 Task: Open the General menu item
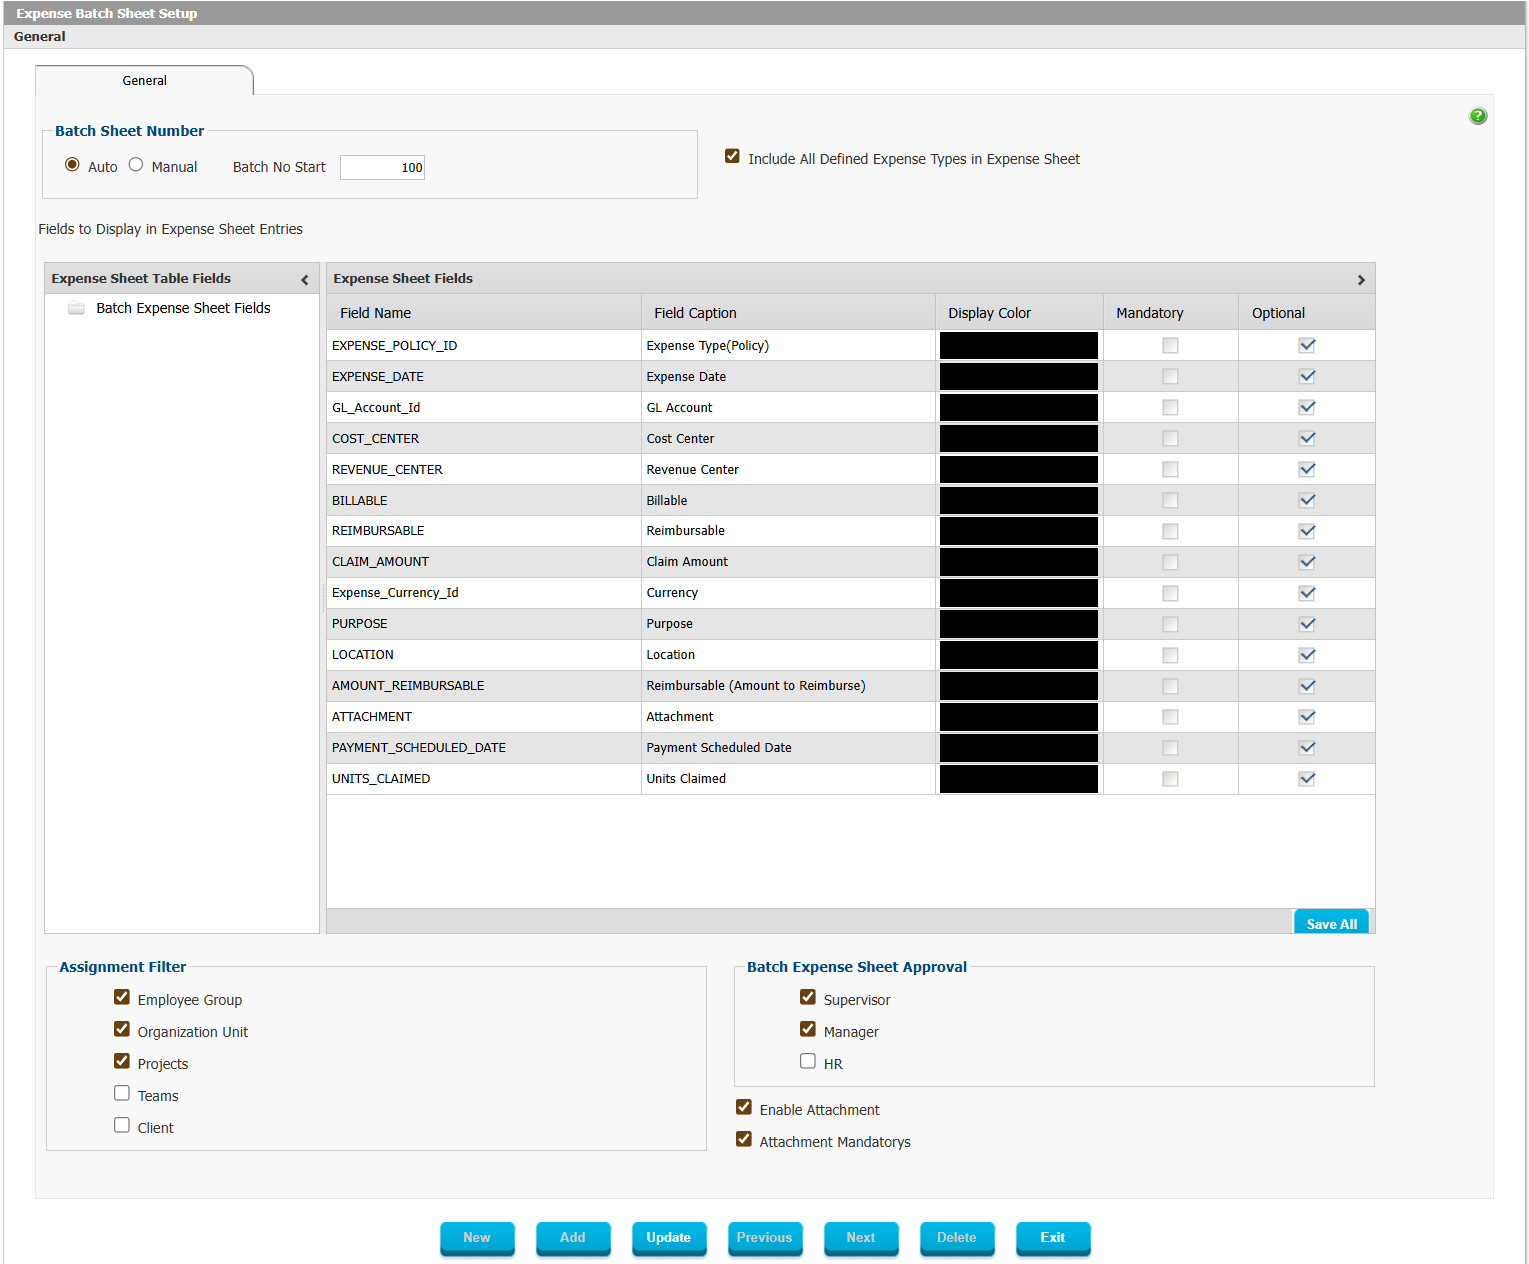(40, 36)
